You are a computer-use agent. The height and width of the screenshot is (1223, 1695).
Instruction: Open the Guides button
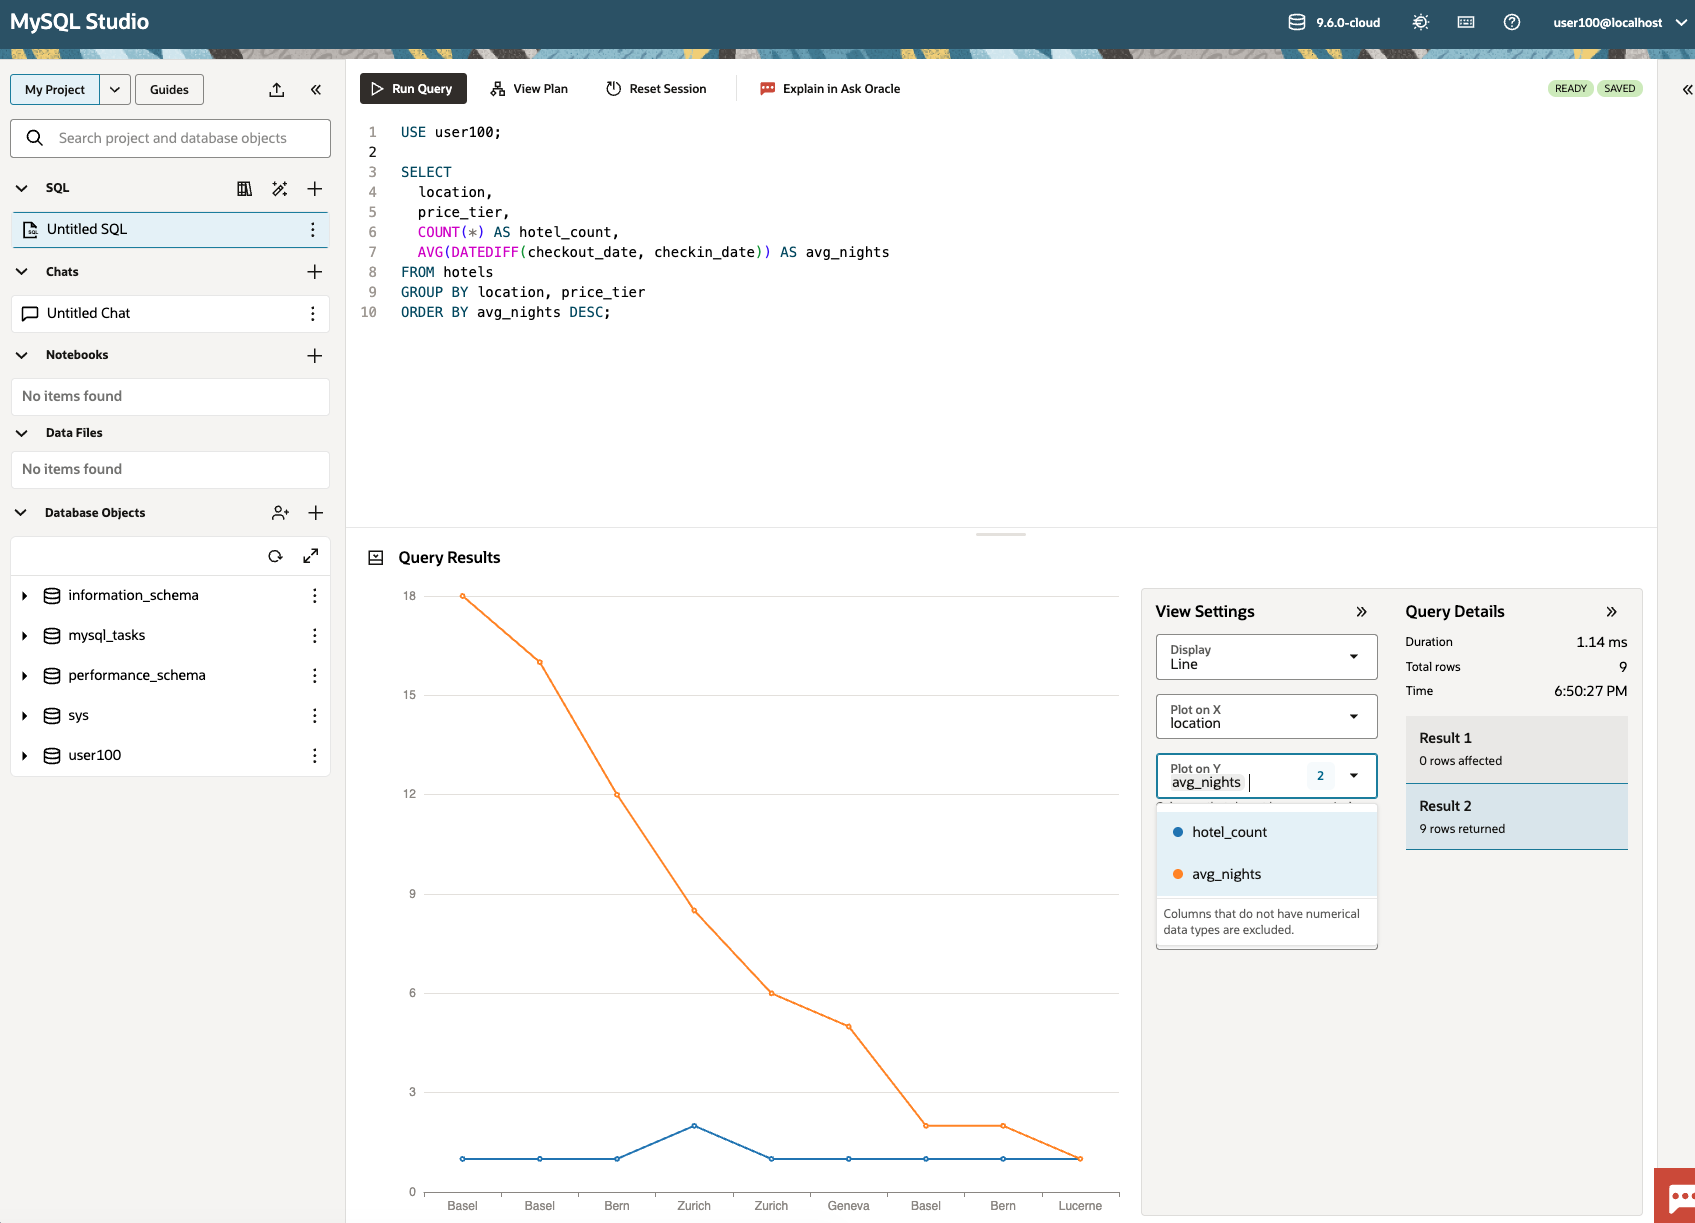(169, 90)
